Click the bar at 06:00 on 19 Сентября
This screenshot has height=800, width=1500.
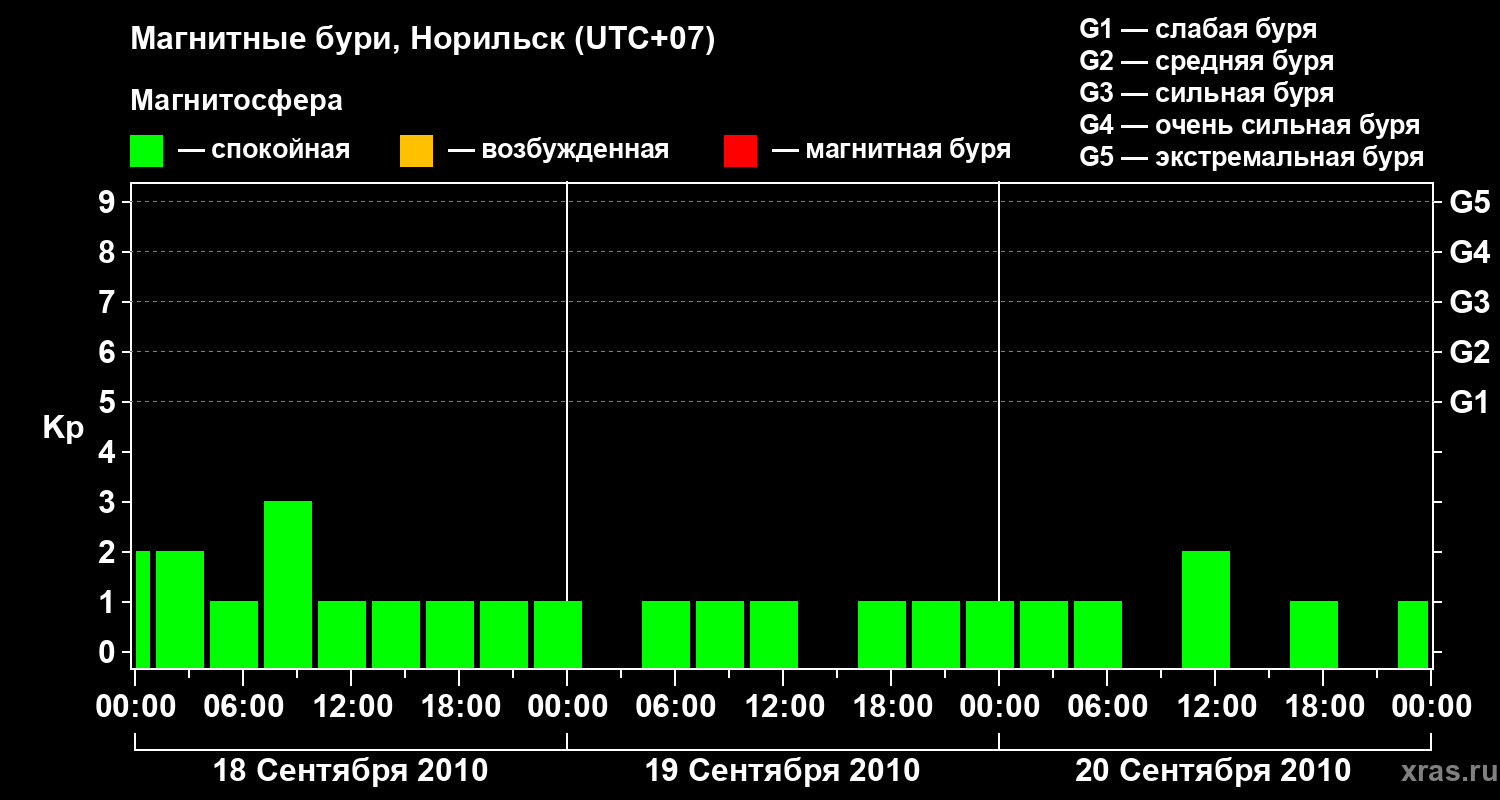(x=666, y=634)
